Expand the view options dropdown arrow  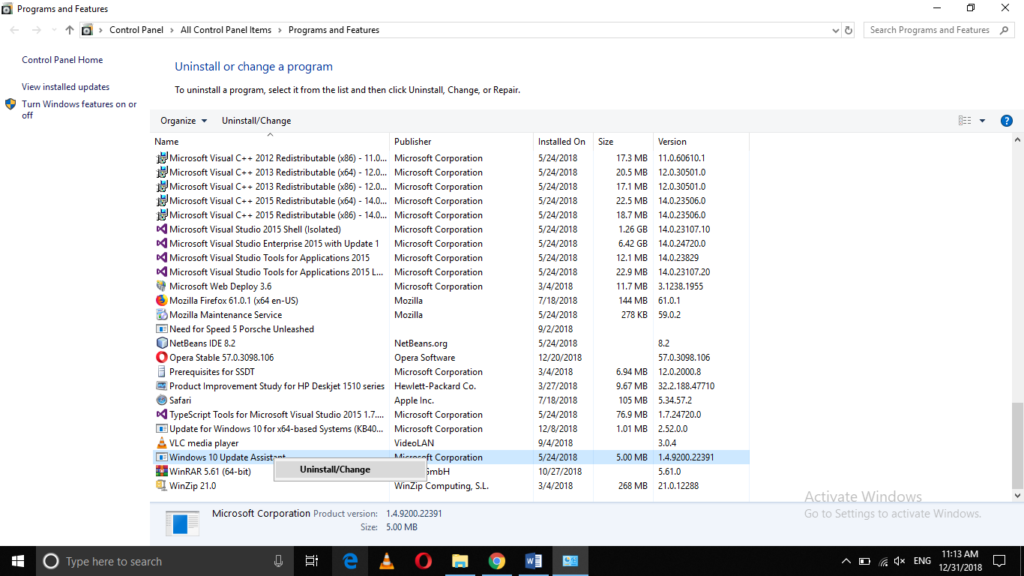(x=982, y=121)
